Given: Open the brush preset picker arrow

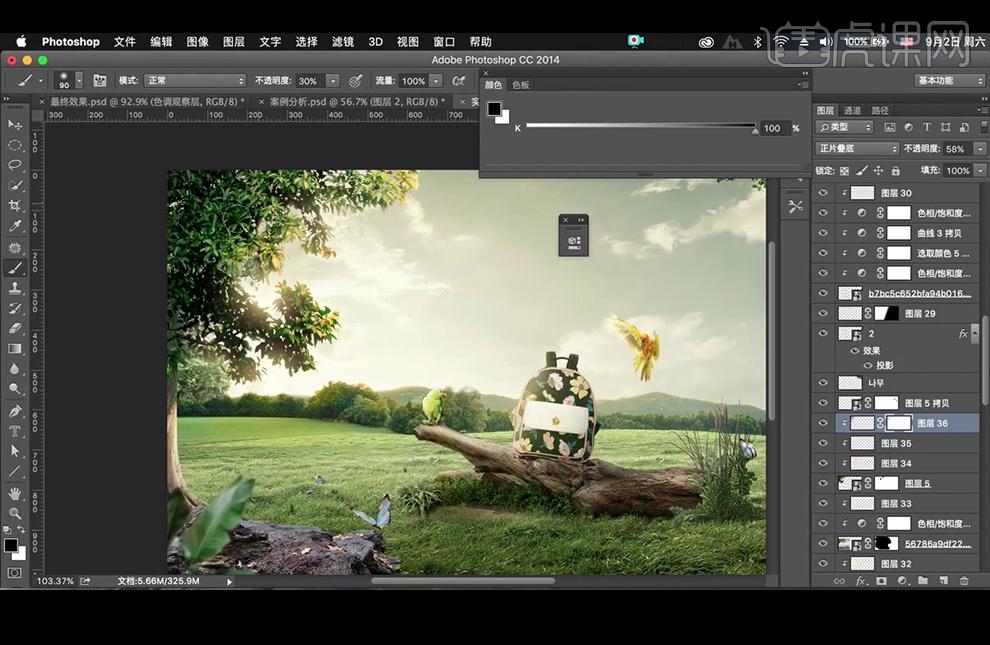Looking at the screenshot, I should (x=79, y=80).
